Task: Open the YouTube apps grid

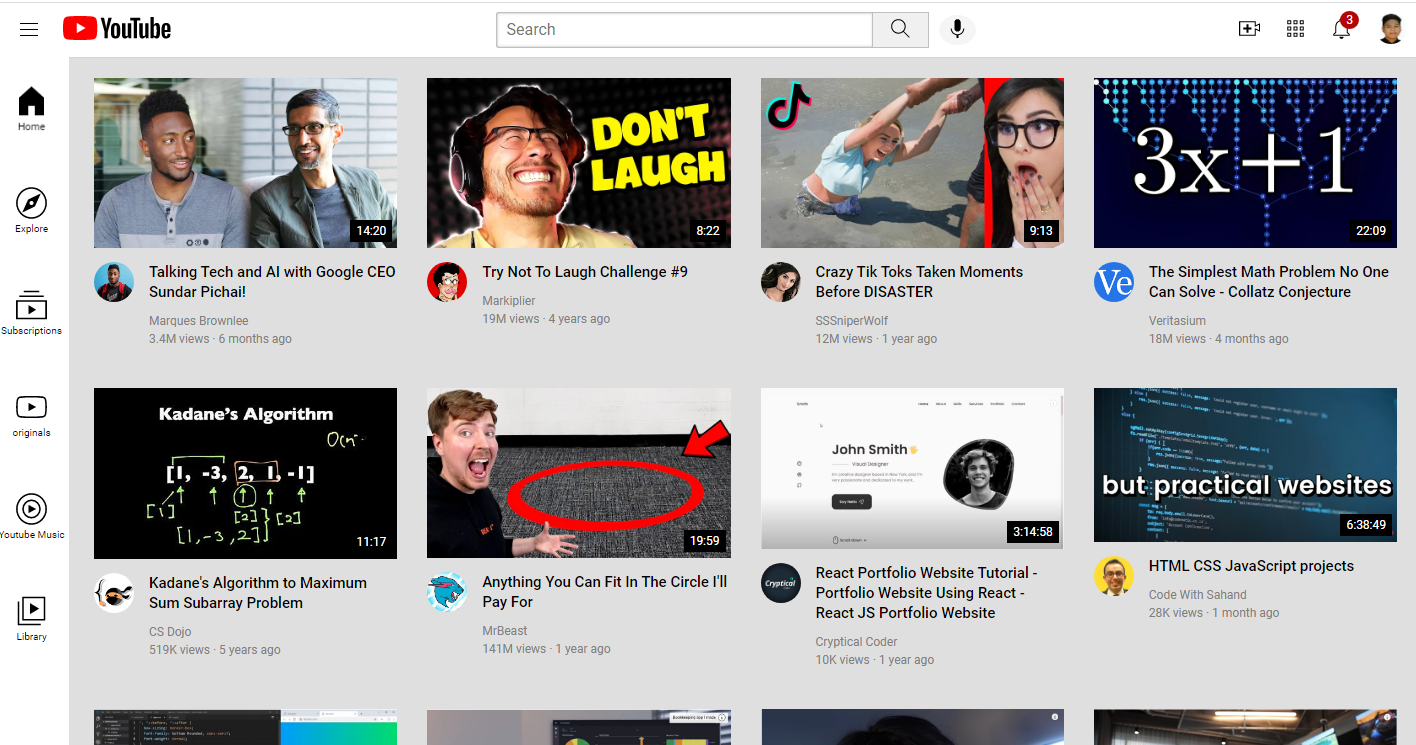Action: [x=1296, y=29]
